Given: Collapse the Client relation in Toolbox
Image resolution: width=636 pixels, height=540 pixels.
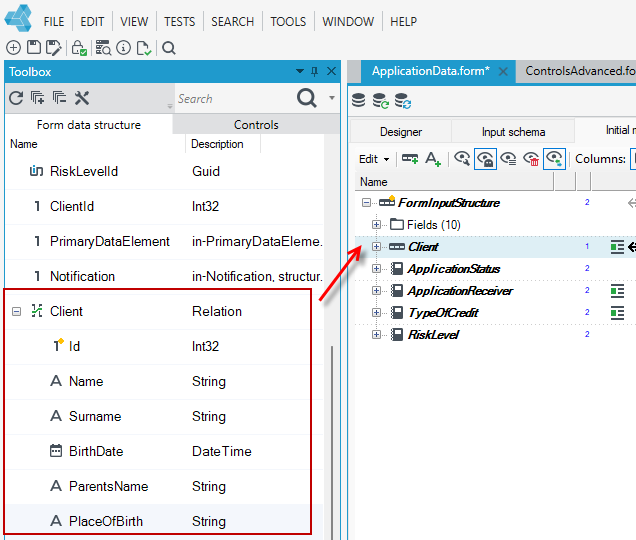Looking at the screenshot, I should (x=16, y=312).
